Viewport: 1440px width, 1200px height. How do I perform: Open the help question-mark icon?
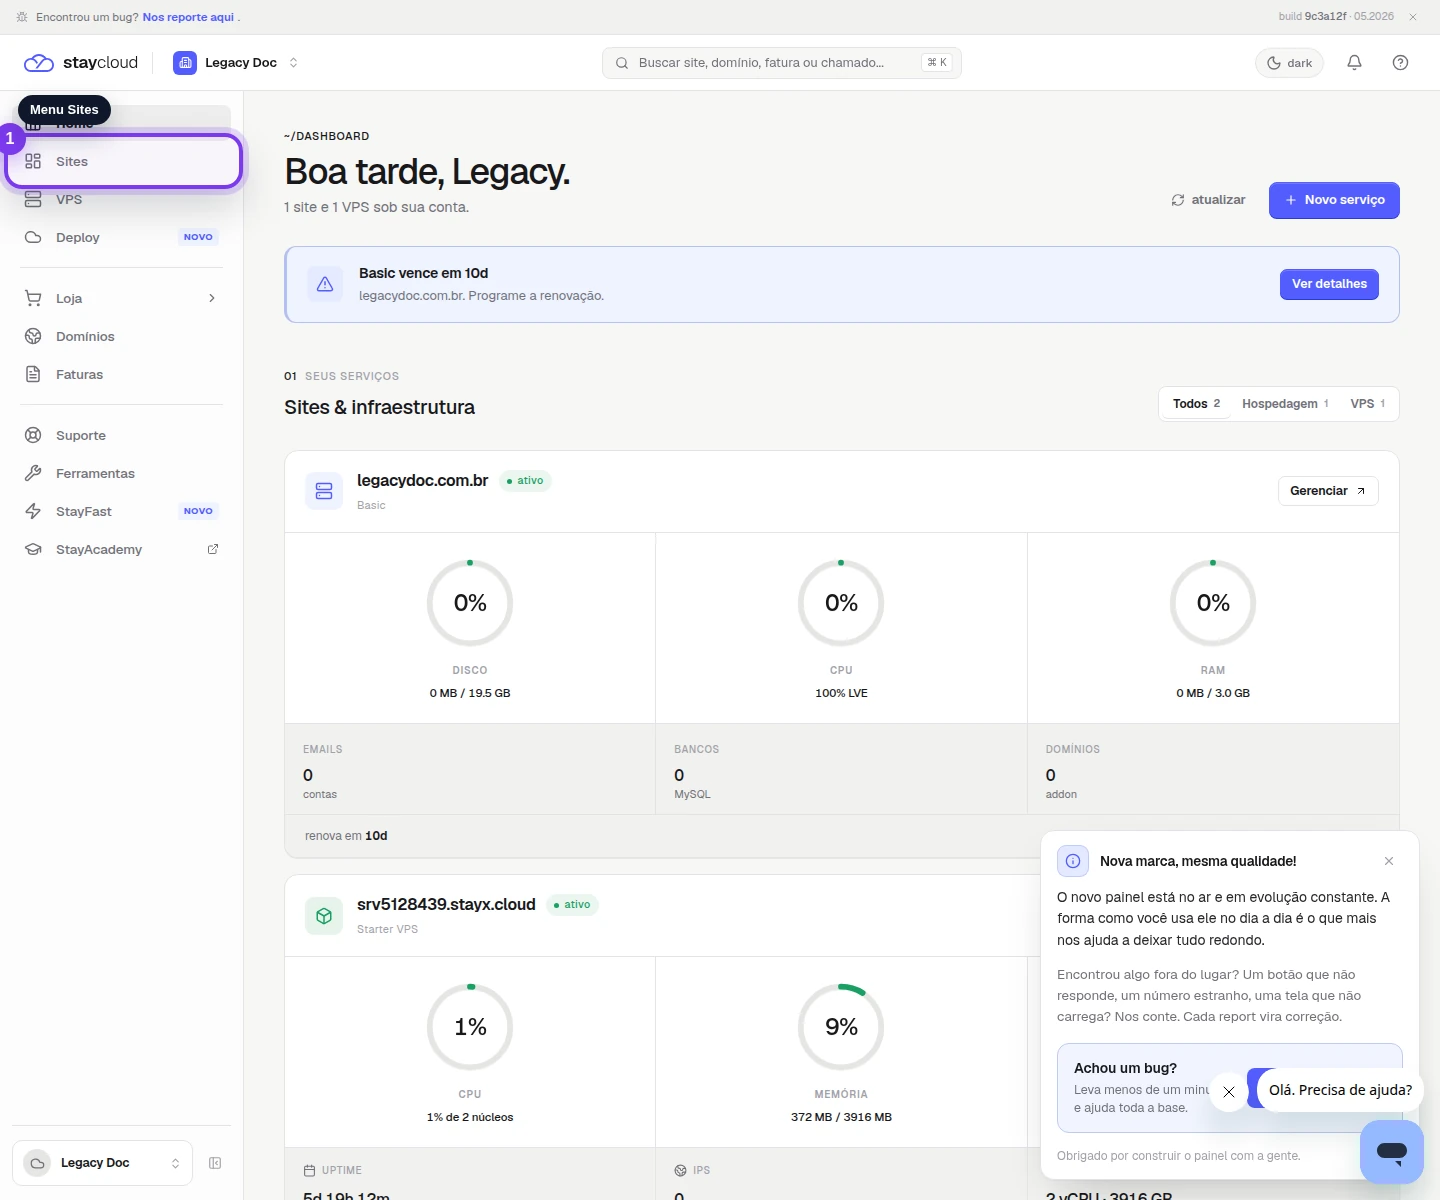click(1400, 62)
